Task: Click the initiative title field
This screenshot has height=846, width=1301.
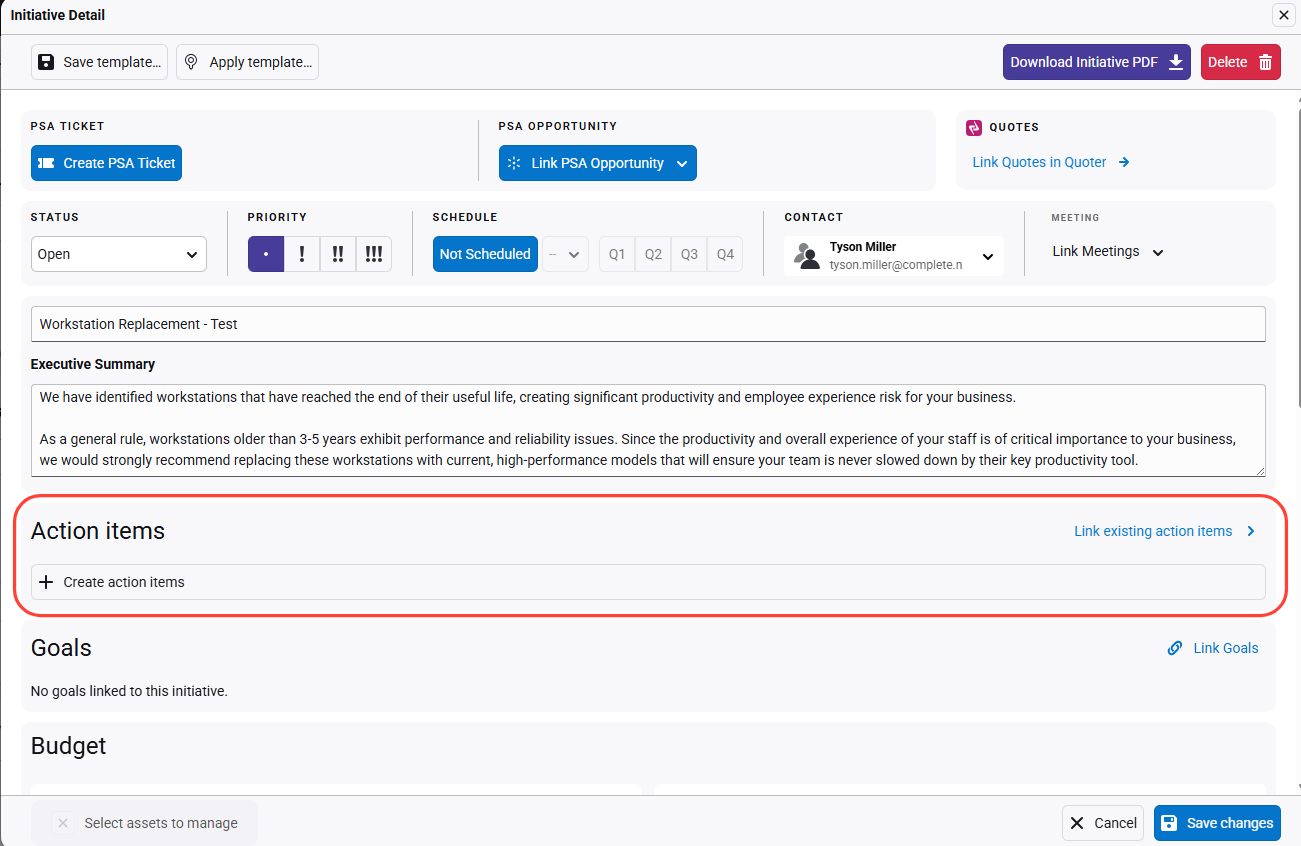Action: coord(648,324)
